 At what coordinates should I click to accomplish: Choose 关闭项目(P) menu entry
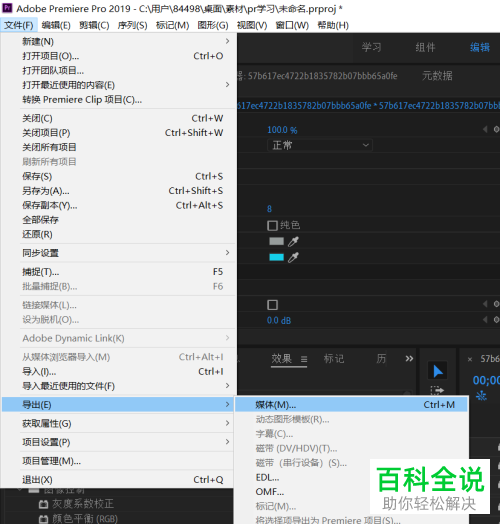118,133
